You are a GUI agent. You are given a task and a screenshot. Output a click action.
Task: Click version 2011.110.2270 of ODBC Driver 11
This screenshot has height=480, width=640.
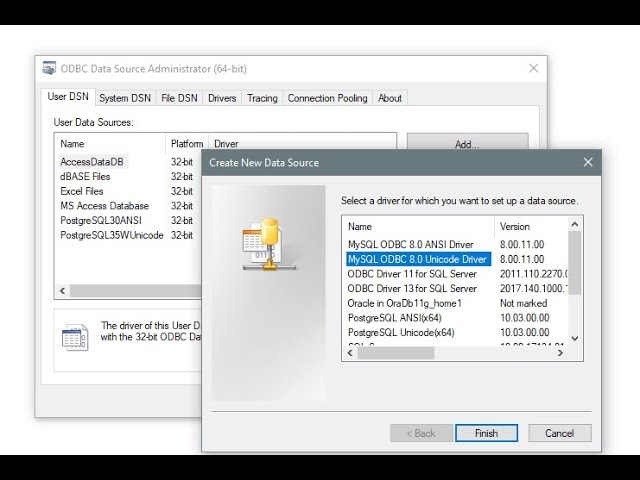533,274
